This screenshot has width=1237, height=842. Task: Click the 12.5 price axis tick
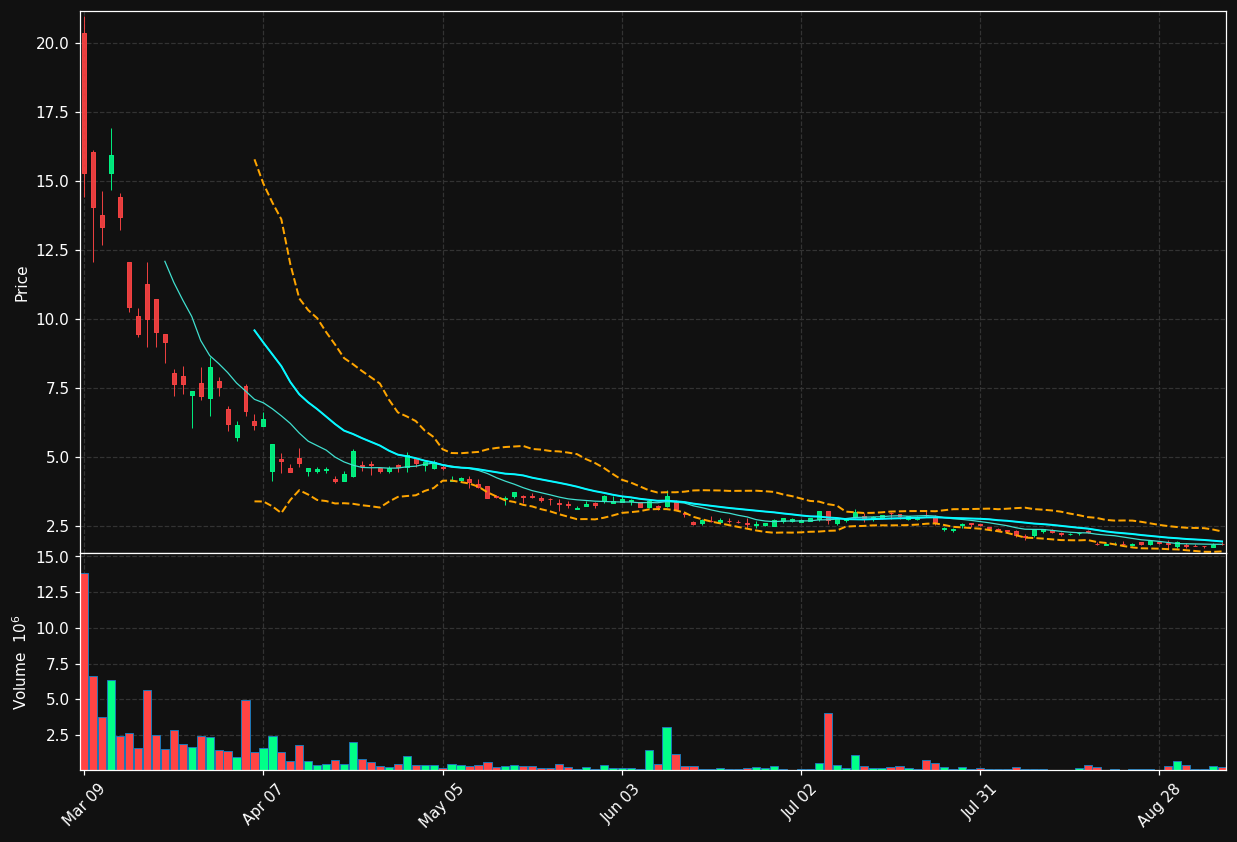pos(52,250)
